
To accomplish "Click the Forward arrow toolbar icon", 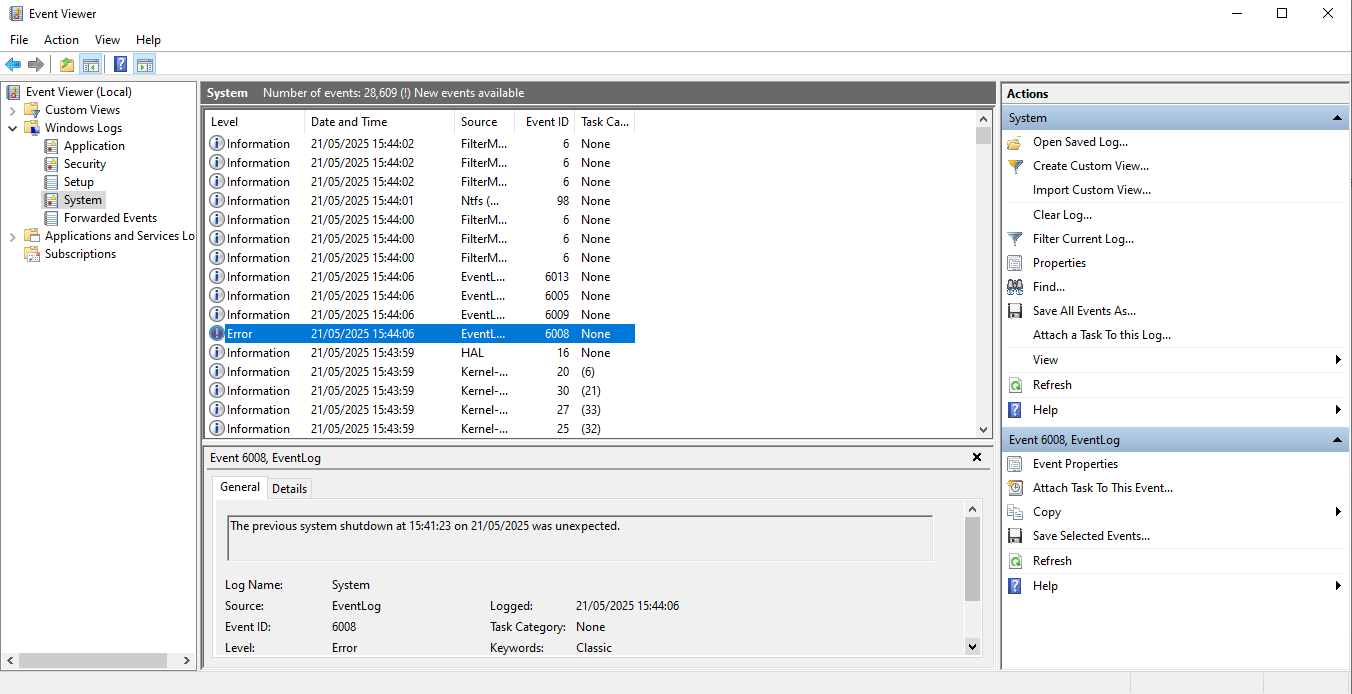I will pos(36,65).
